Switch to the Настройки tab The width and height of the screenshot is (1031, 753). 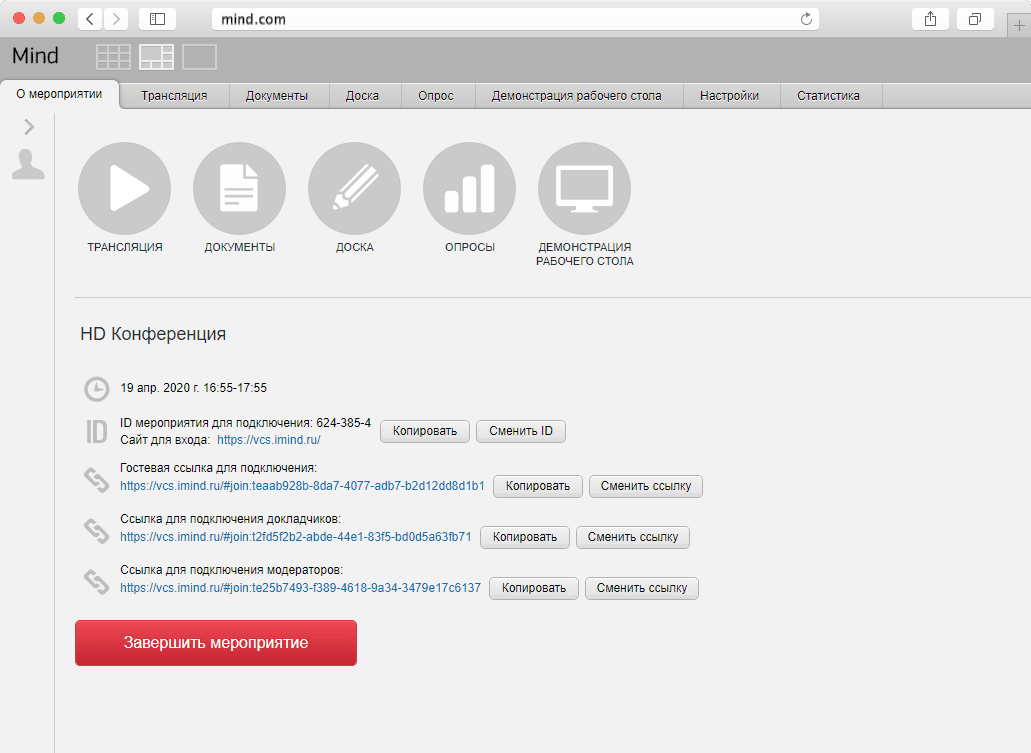(x=729, y=96)
